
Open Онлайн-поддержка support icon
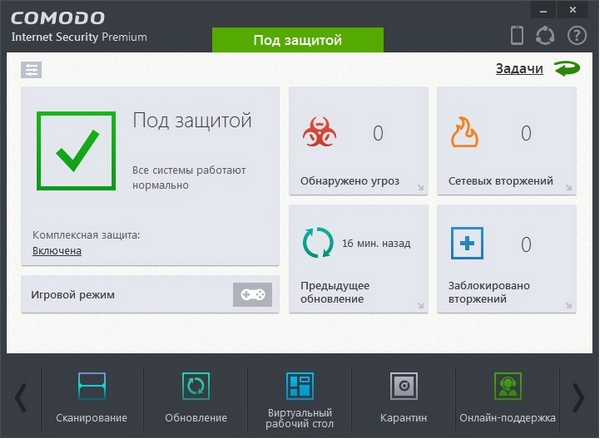pyautogui.click(x=507, y=386)
